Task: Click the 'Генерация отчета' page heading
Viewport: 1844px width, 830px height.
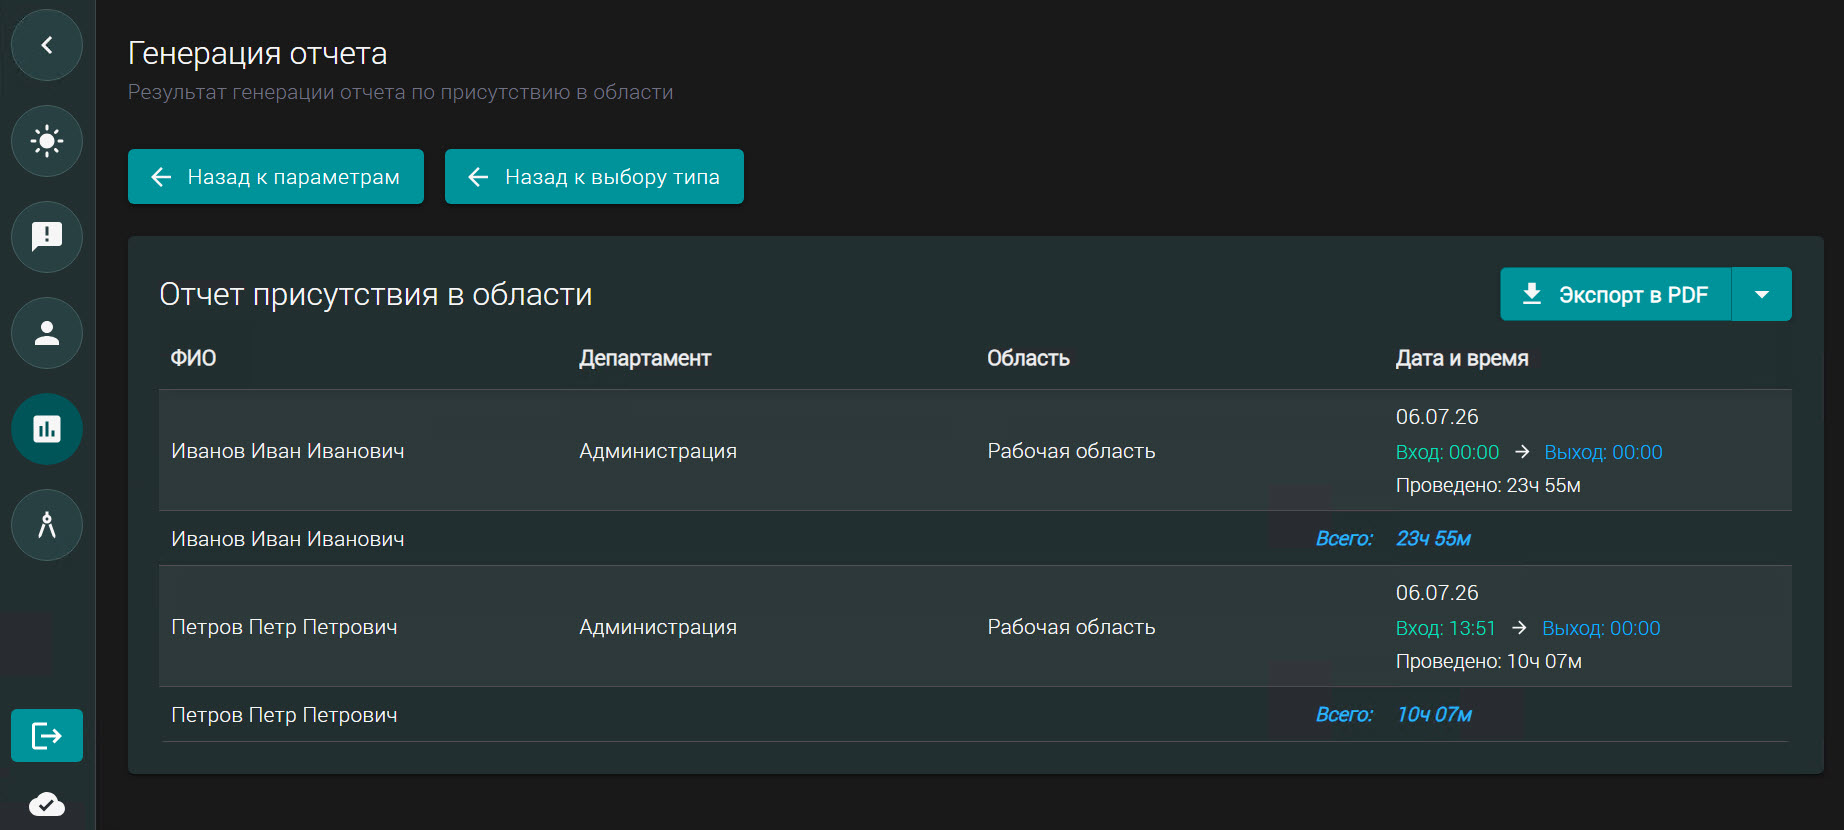Action: coord(257,53)
